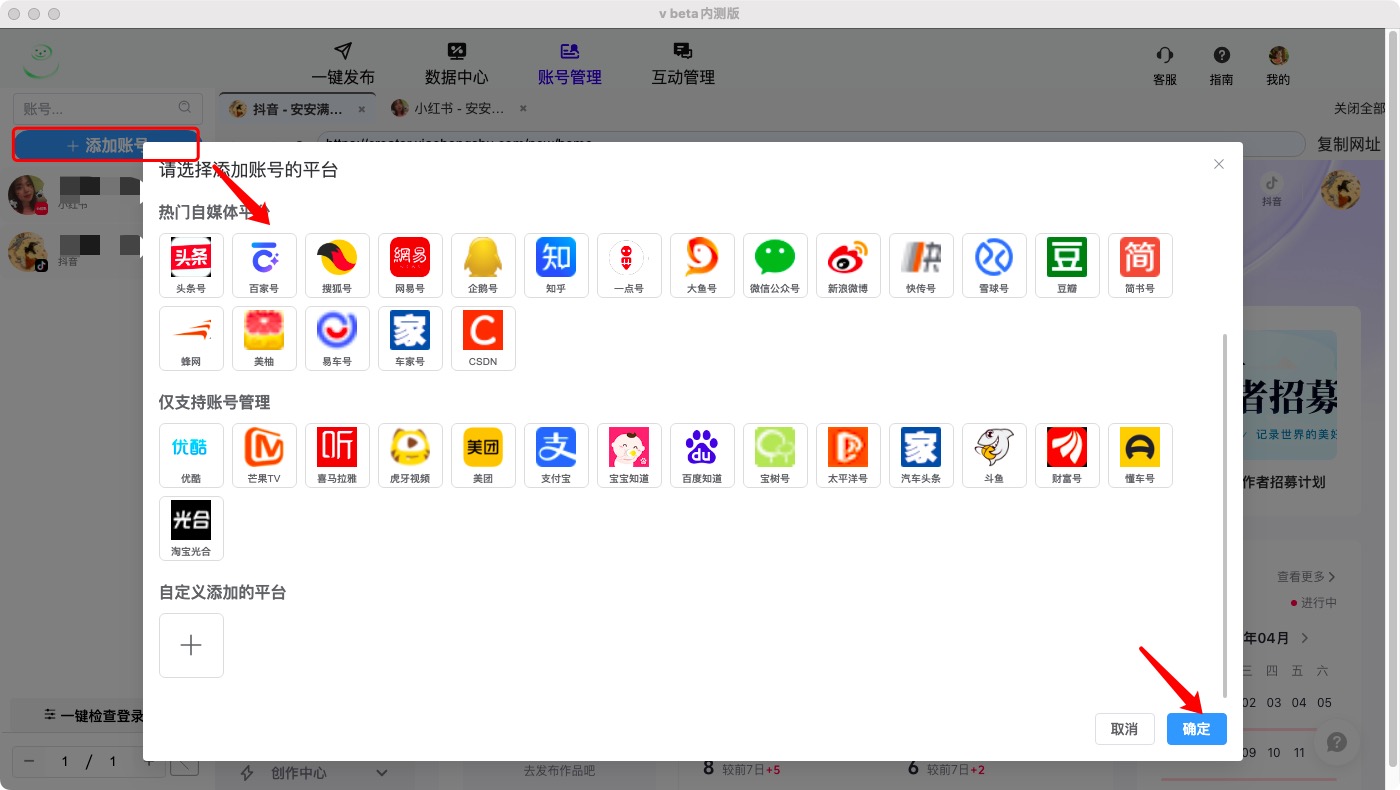This screenshot has height=790, width=1400.
Task: Select the 宝树号 platform
Action: tap(775, 455)
